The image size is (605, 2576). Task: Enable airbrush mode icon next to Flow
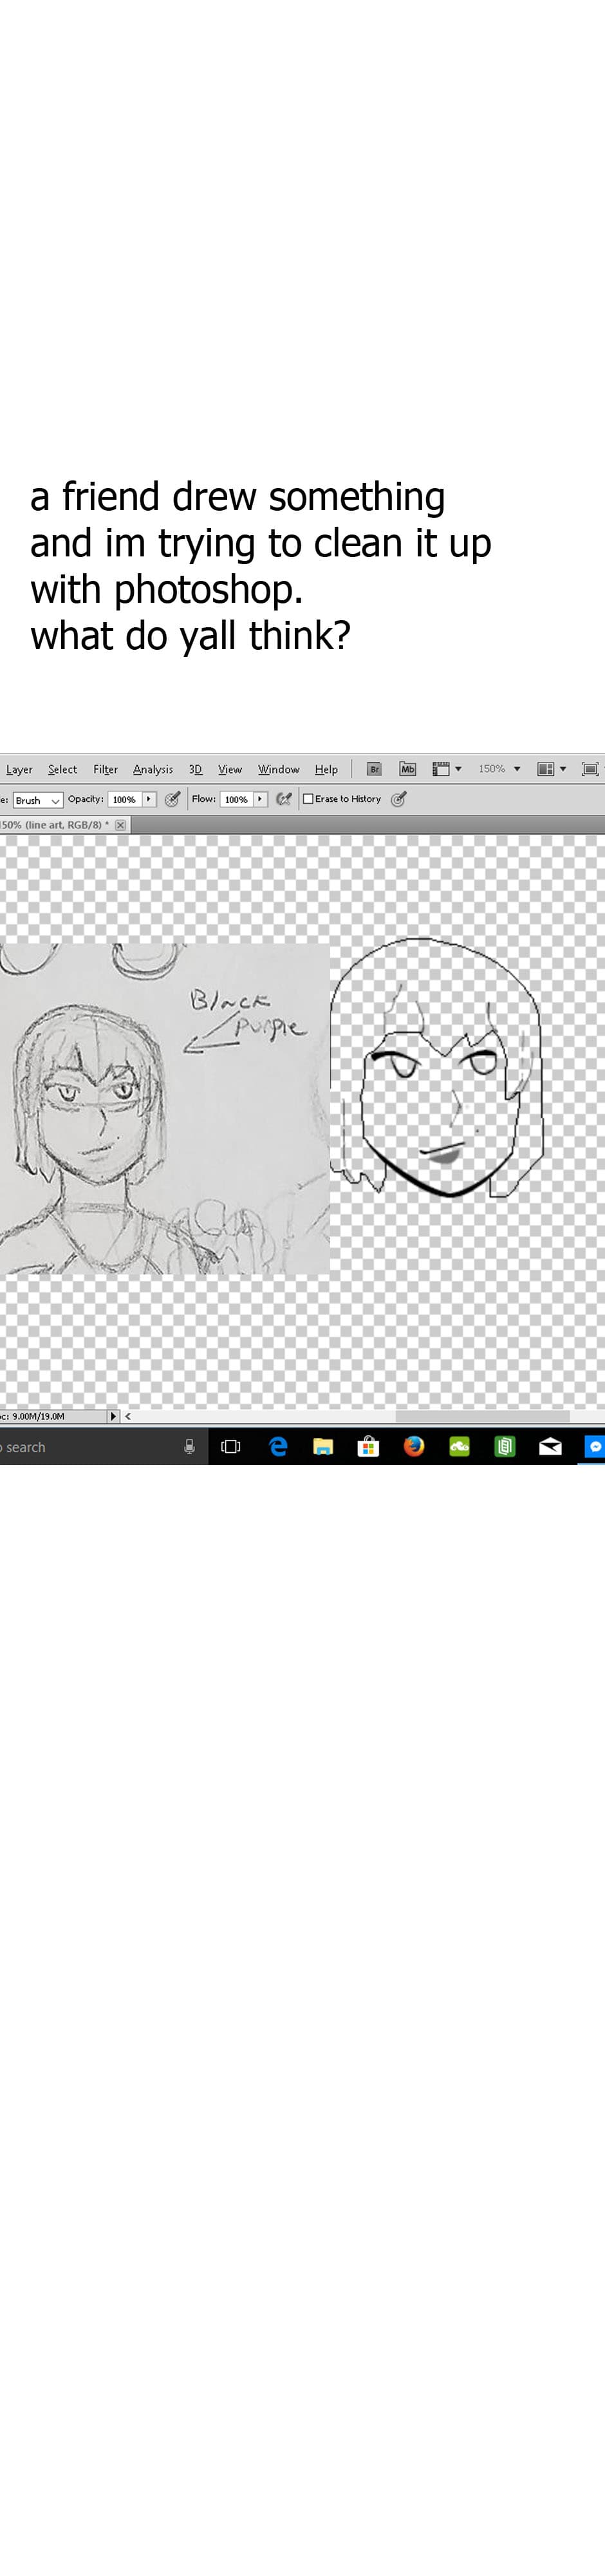(284, 799)
